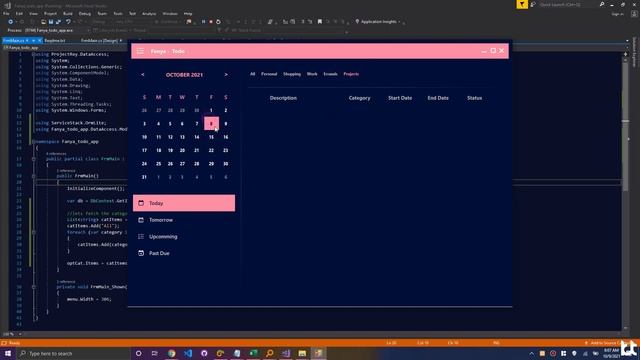This screenshot has width=640, height=360.
Task: Select October 31 on the calendar
Action: click(144, 177)
